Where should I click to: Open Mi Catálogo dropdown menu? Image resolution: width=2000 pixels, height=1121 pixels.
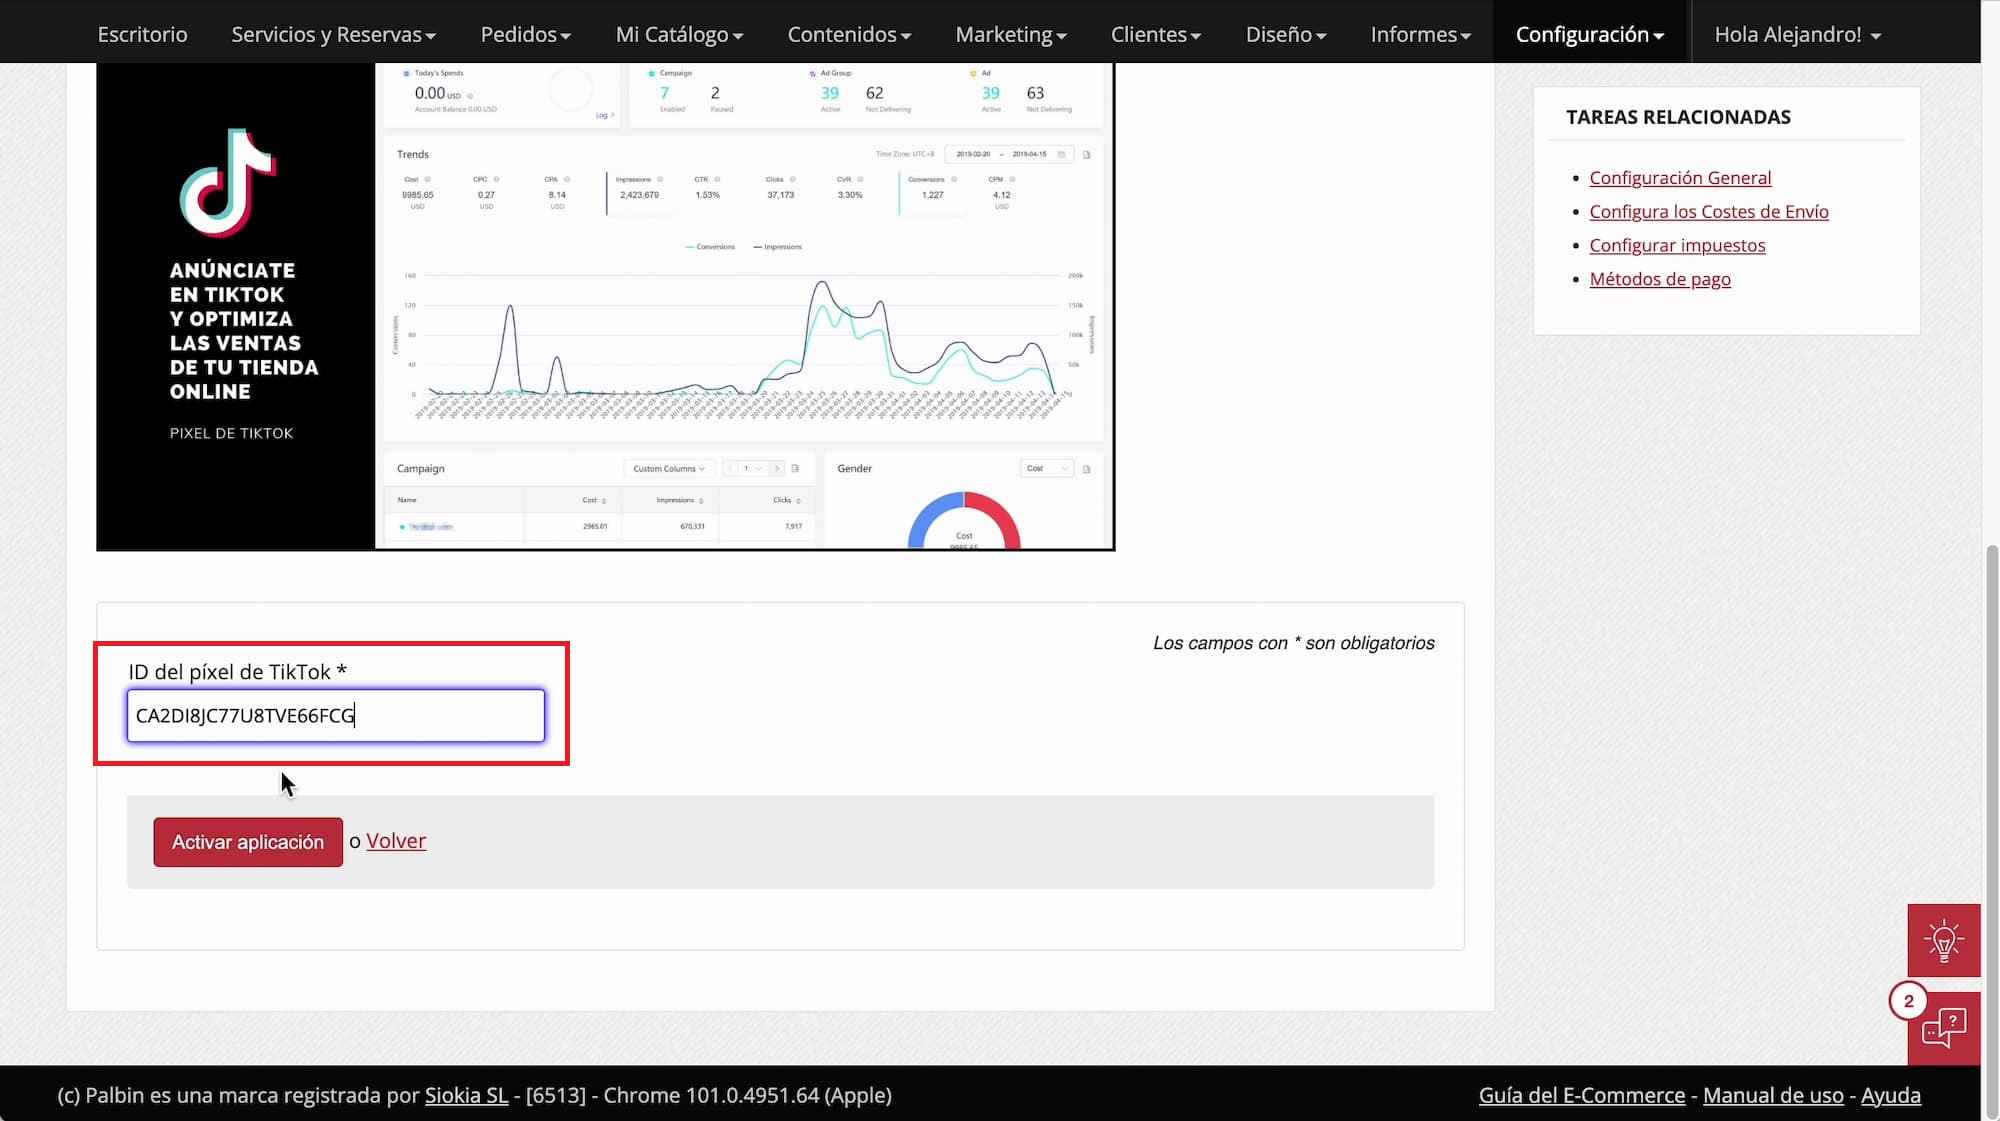coord(679,34)
